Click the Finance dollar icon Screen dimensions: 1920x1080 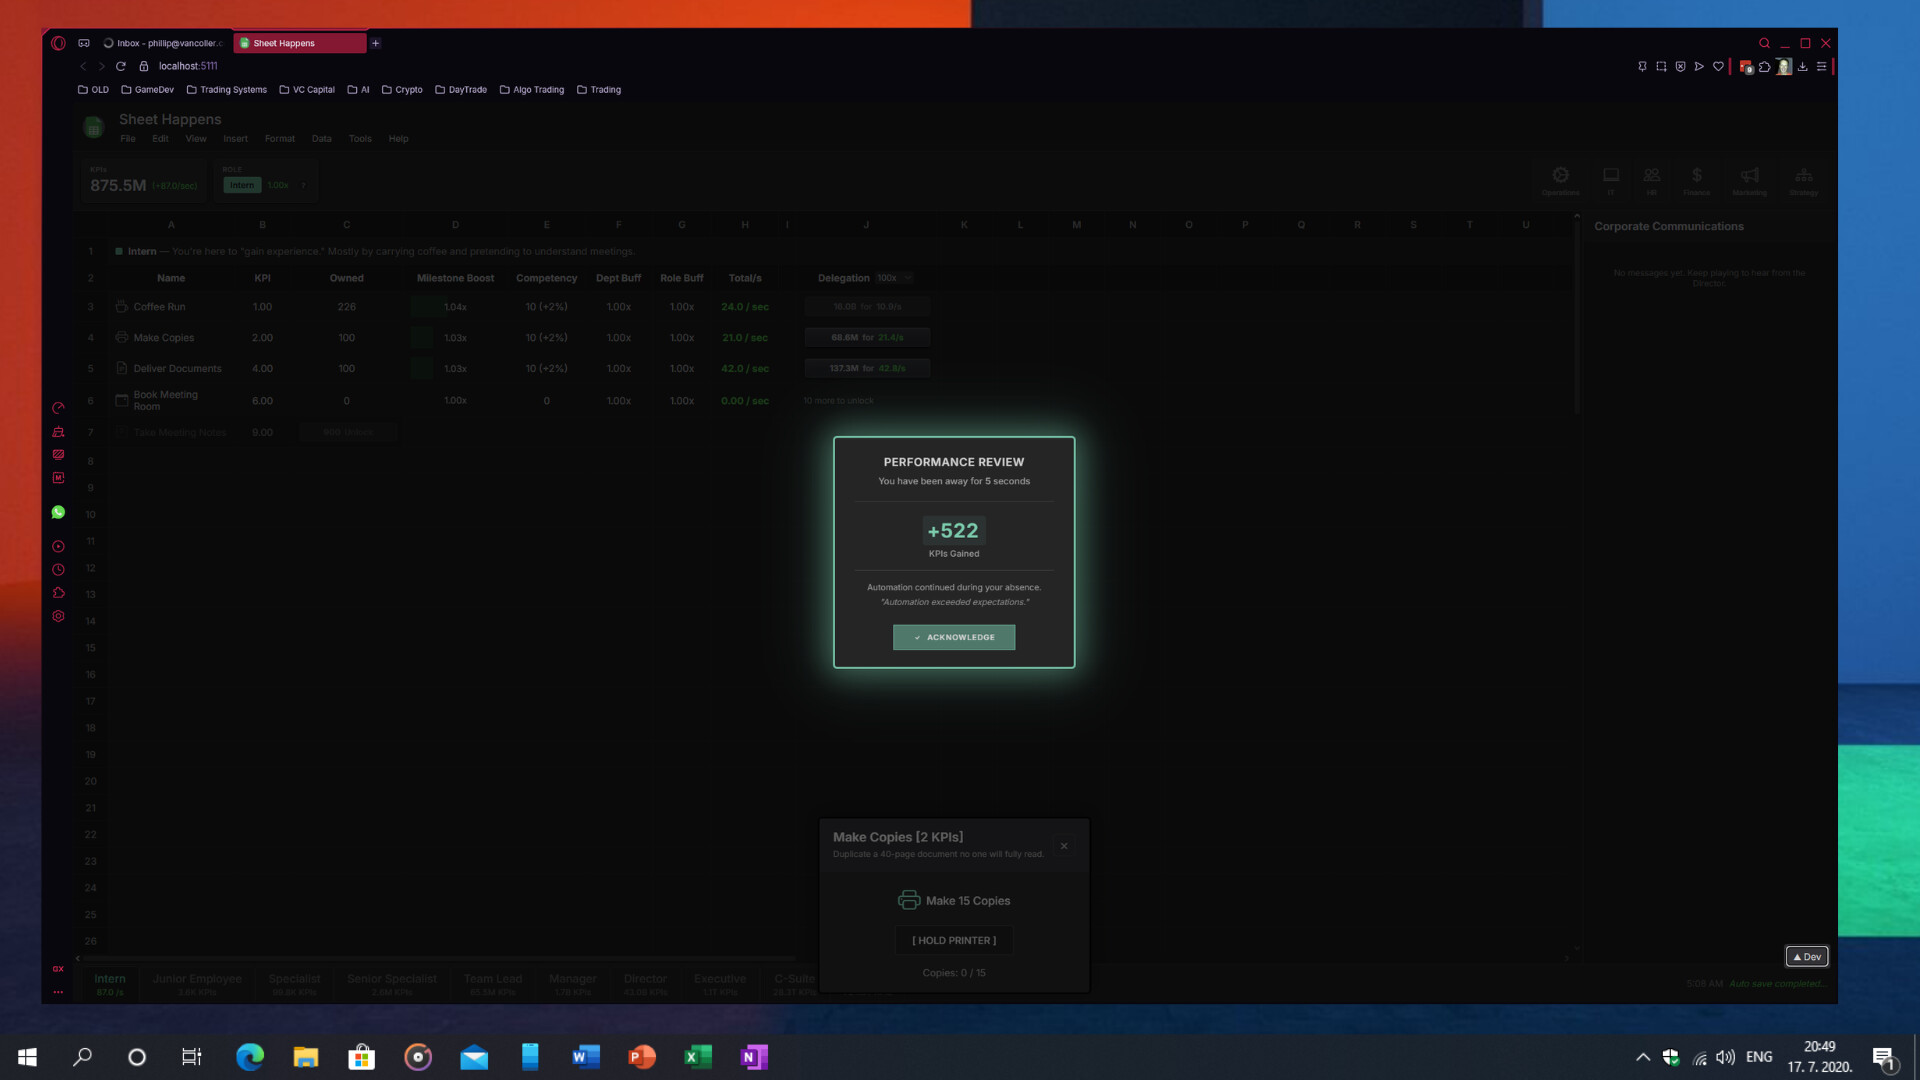(x=1696, y=173)
